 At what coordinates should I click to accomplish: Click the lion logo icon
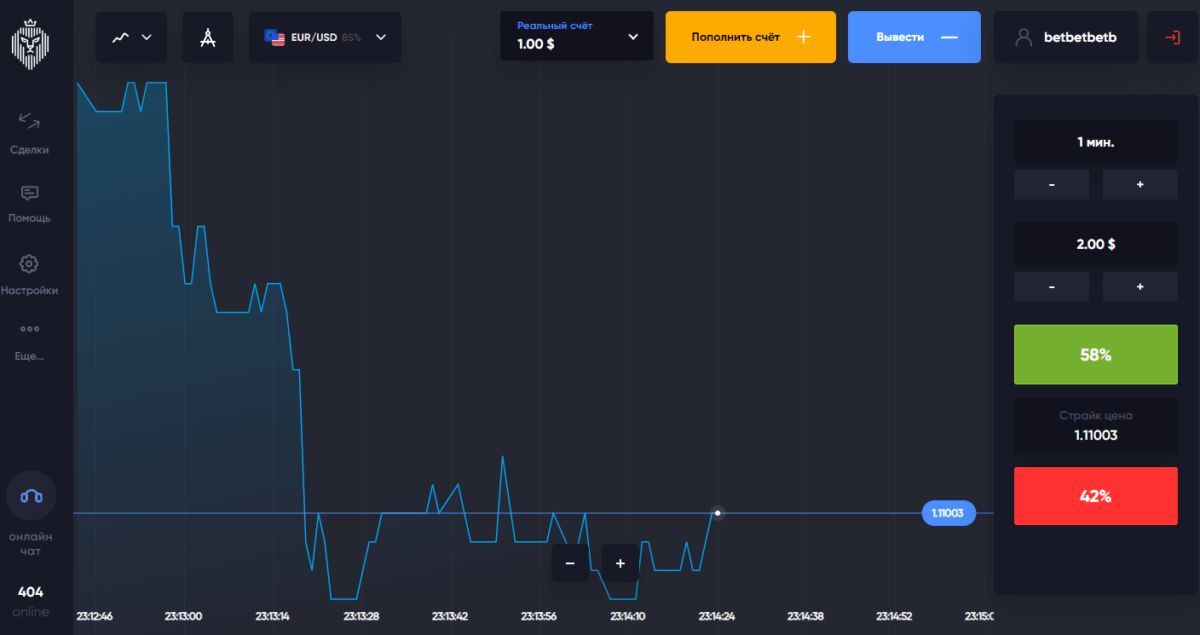[x=30, y=38]
